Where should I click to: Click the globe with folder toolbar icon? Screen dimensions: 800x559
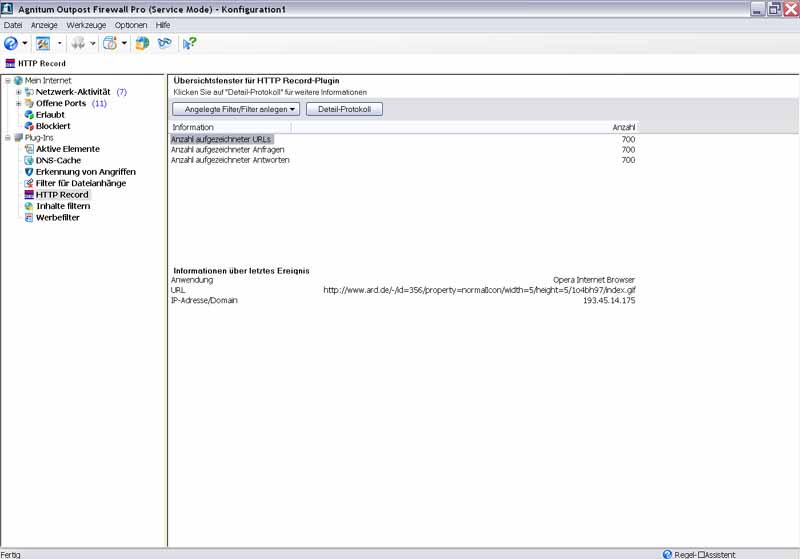[142, 43]
